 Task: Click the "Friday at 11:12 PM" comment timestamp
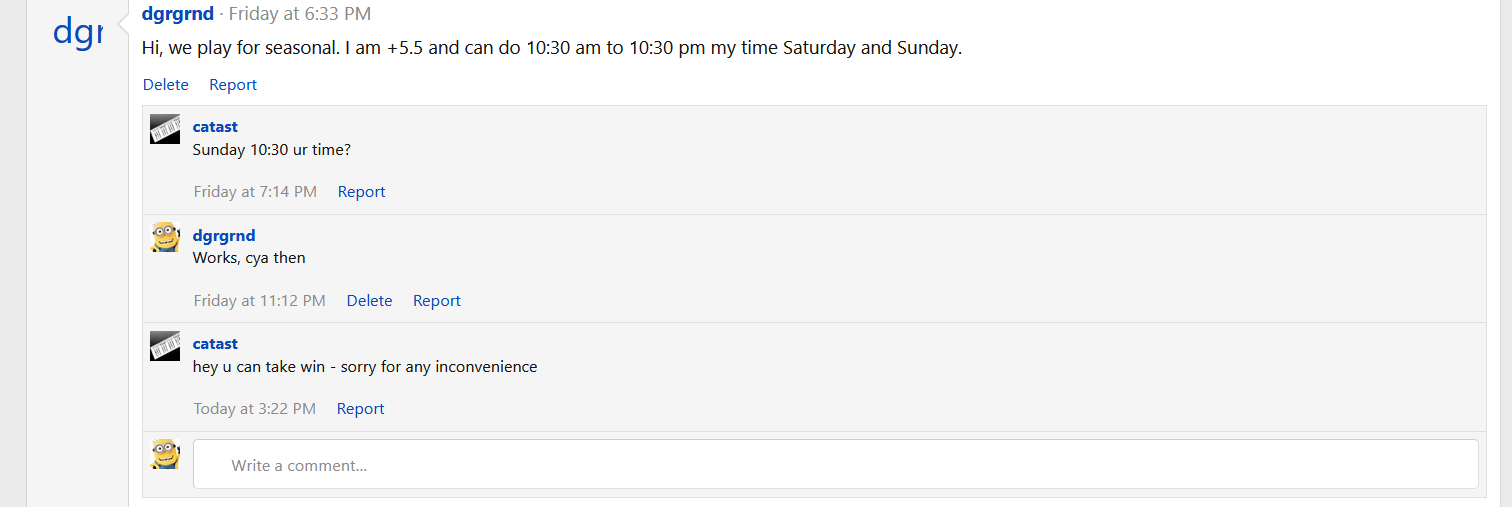[259, 301]
